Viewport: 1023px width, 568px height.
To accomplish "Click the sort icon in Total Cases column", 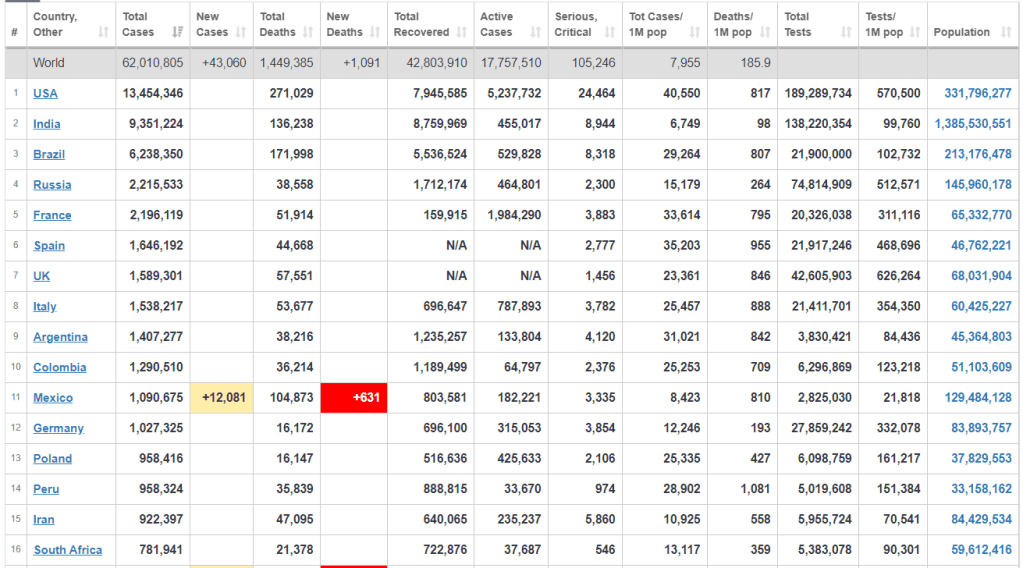I will [178, 33].
